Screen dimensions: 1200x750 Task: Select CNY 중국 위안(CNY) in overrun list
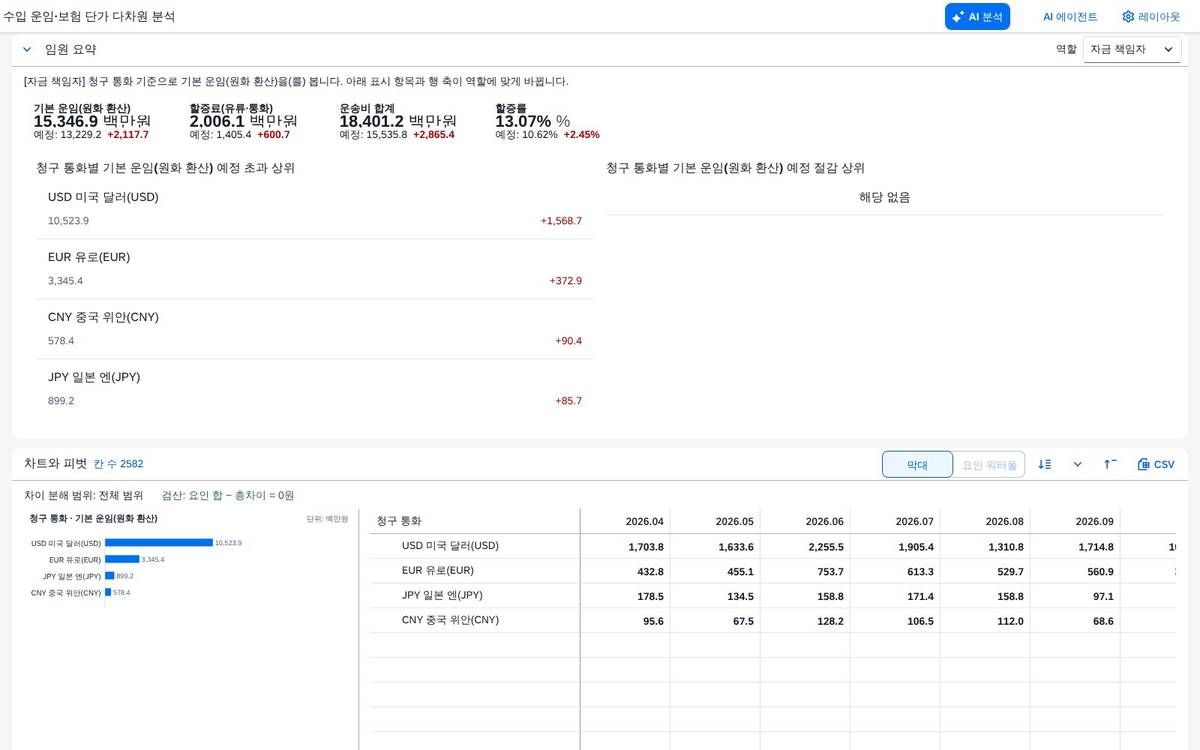click(x=315, y=329)
